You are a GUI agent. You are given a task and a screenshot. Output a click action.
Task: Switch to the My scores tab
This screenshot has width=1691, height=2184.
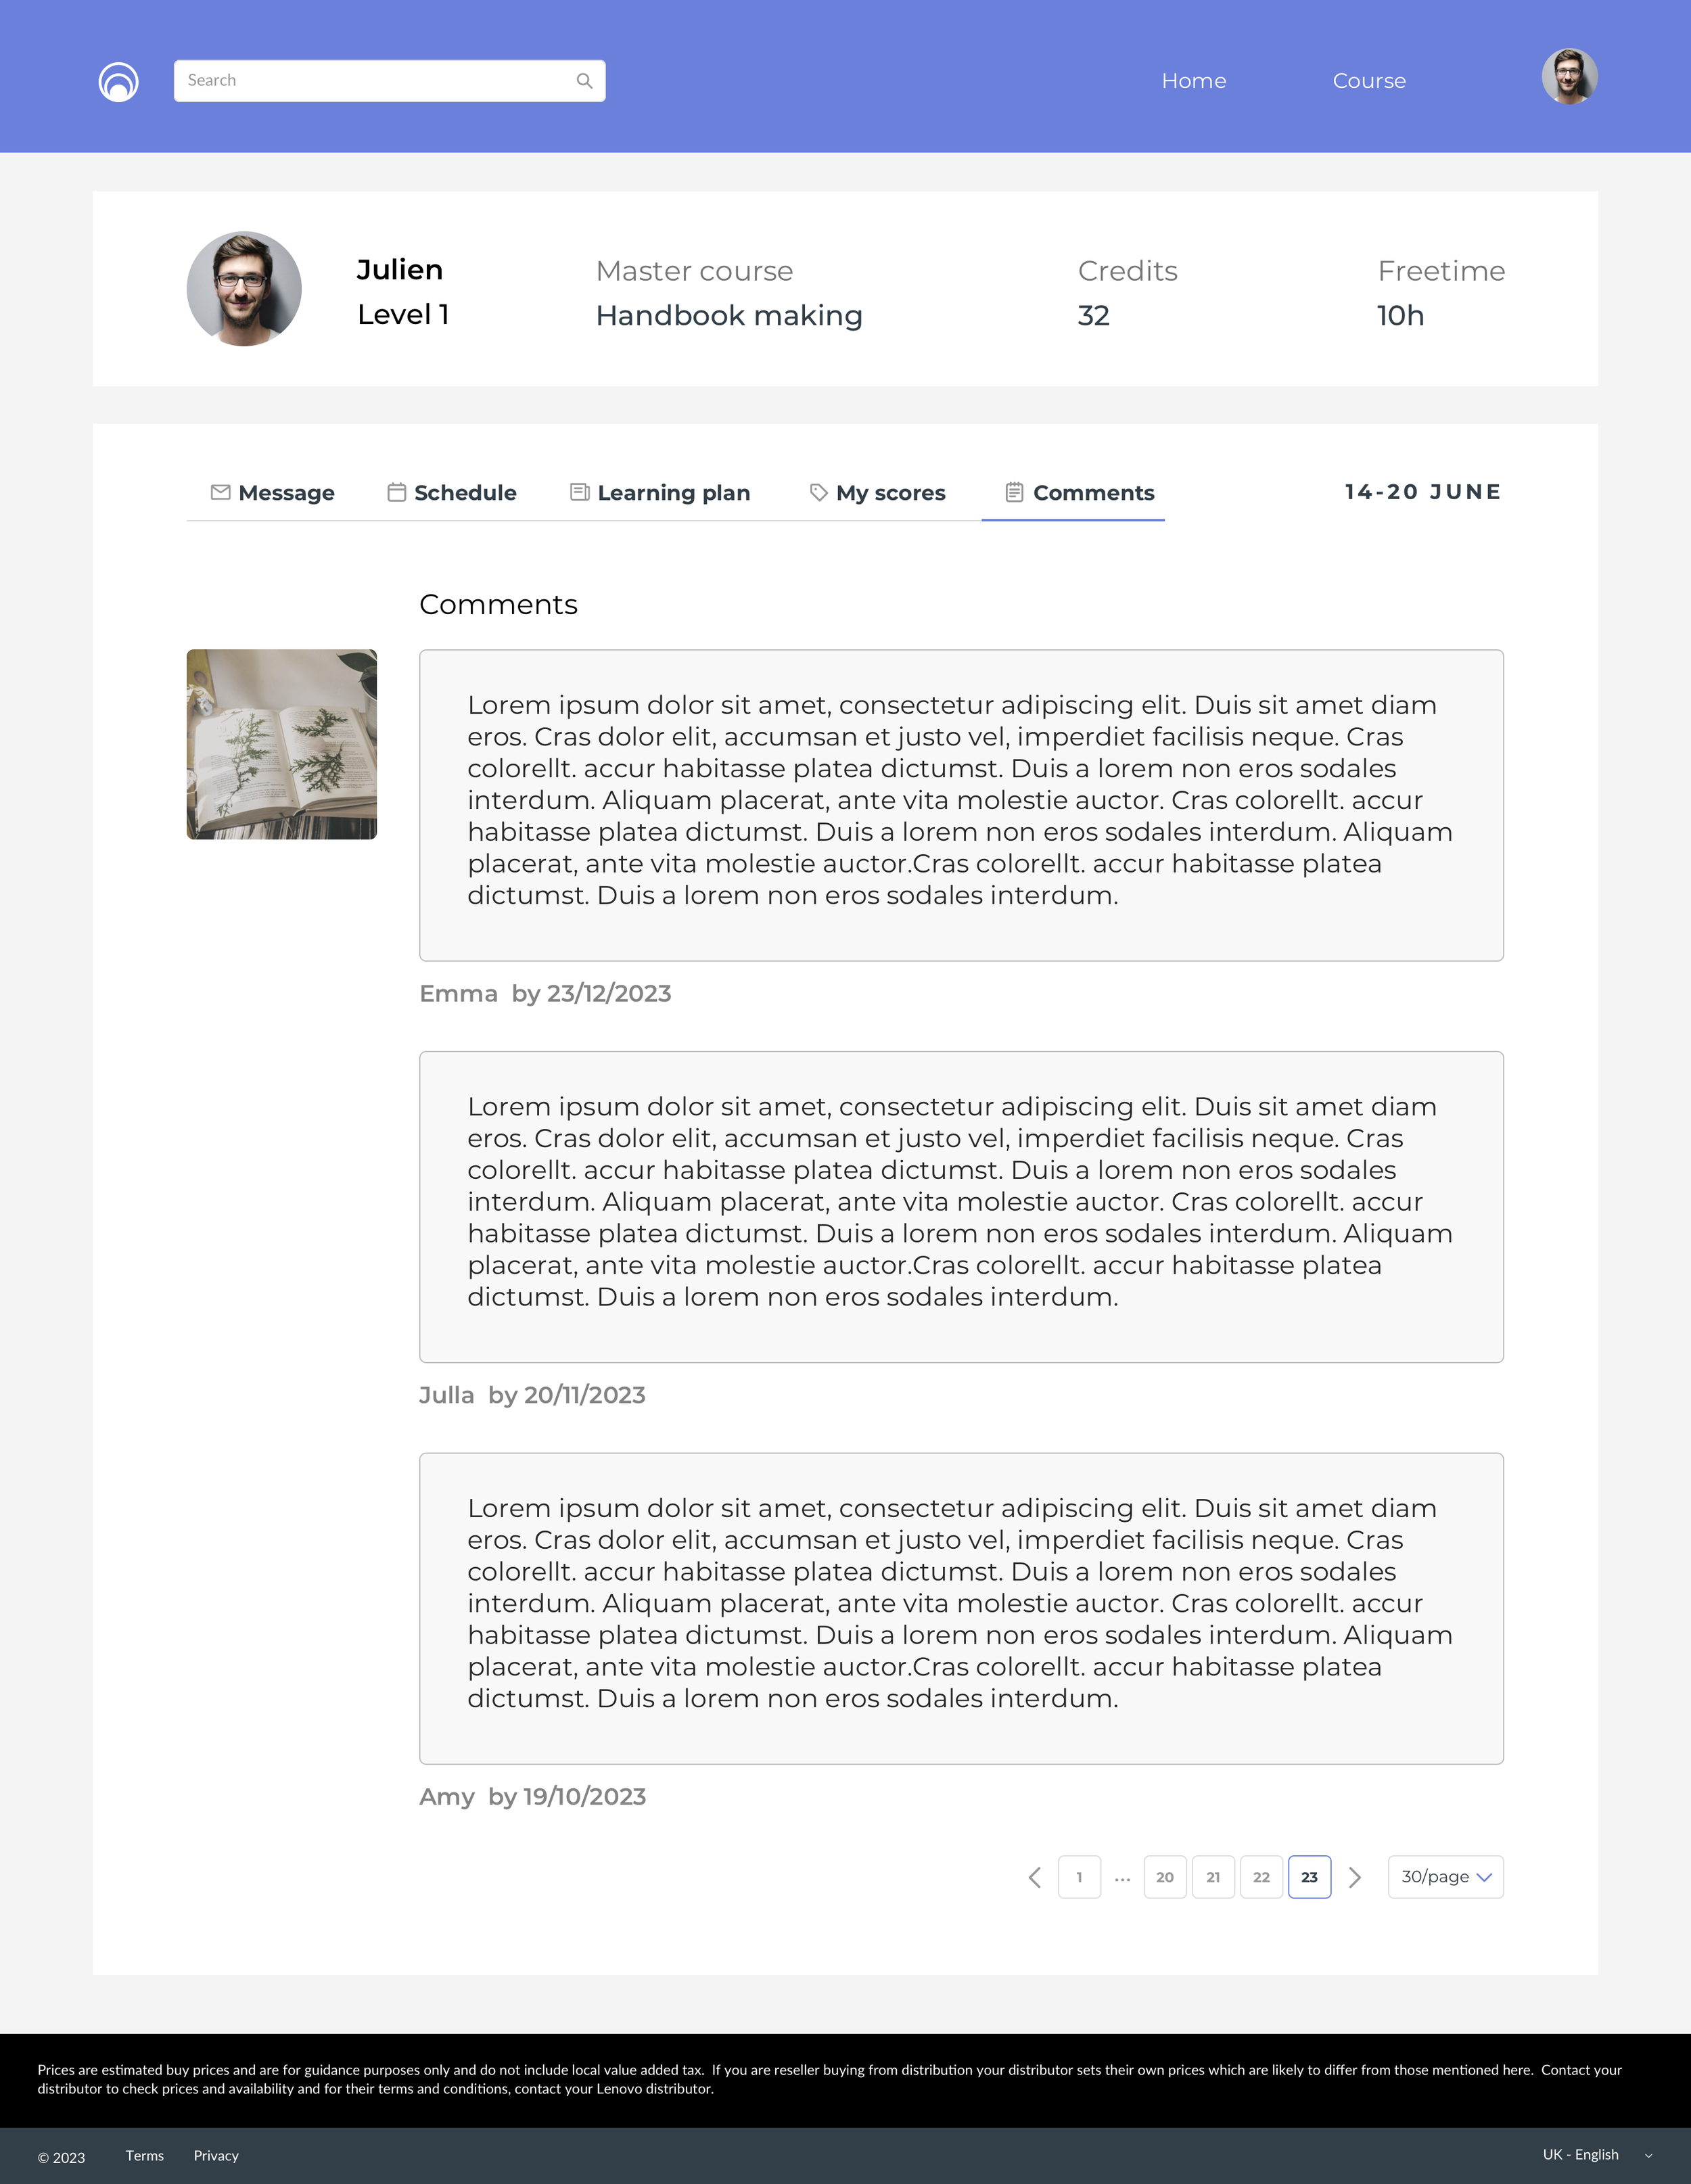point(890,493)
